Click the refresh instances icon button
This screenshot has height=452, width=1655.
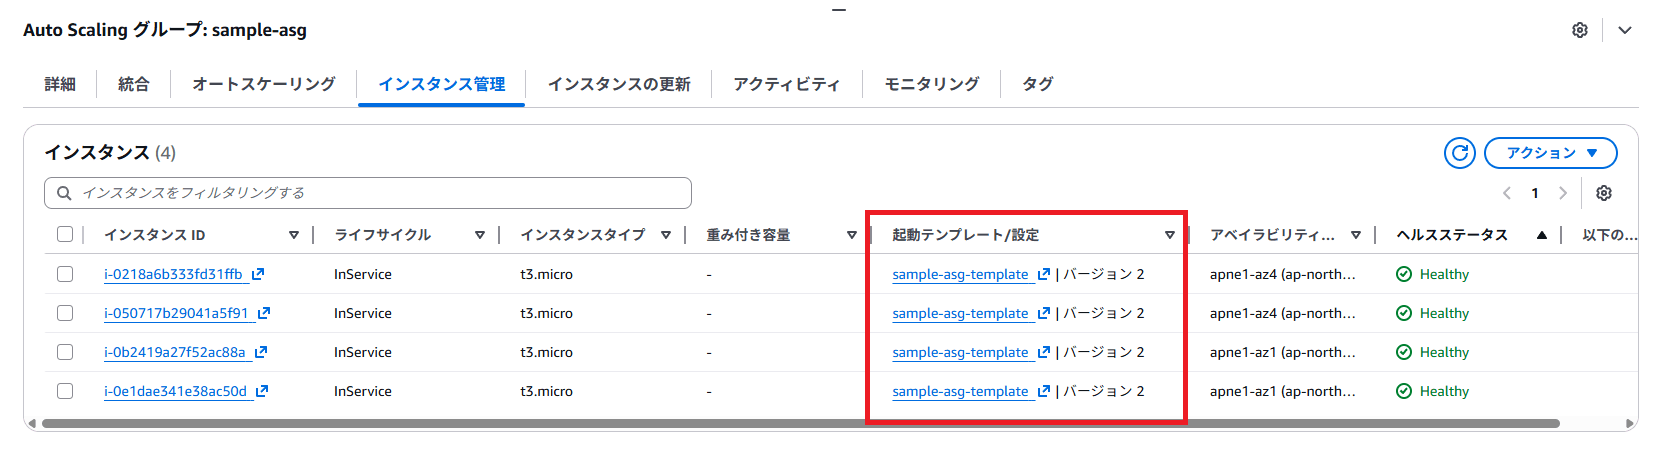point(1460,153)
